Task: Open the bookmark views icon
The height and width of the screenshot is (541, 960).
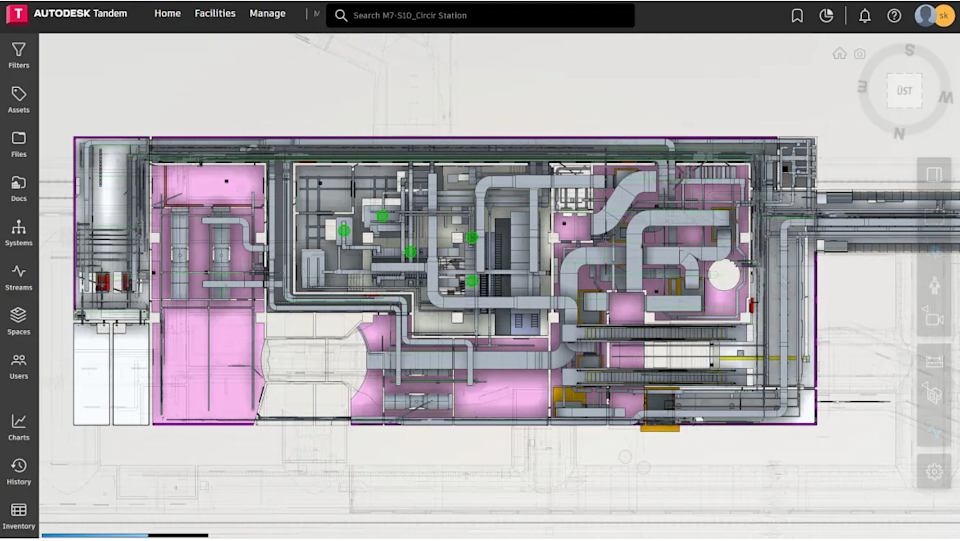Action: click(x=797, y=15)
